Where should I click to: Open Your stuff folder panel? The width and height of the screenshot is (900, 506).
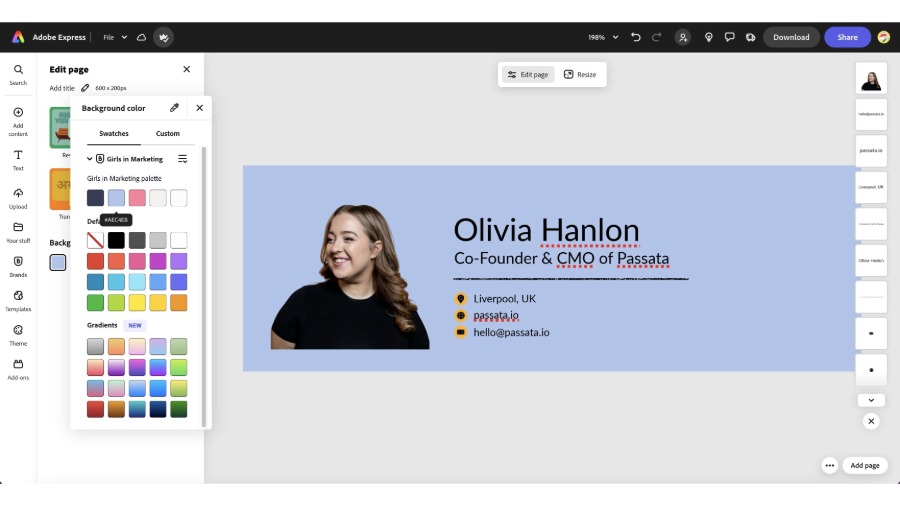tap(18, 233)
